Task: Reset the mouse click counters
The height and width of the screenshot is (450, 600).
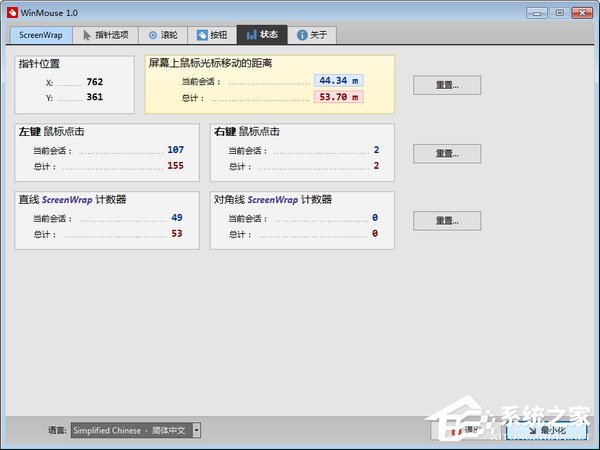Action: [x=447, y=153]
